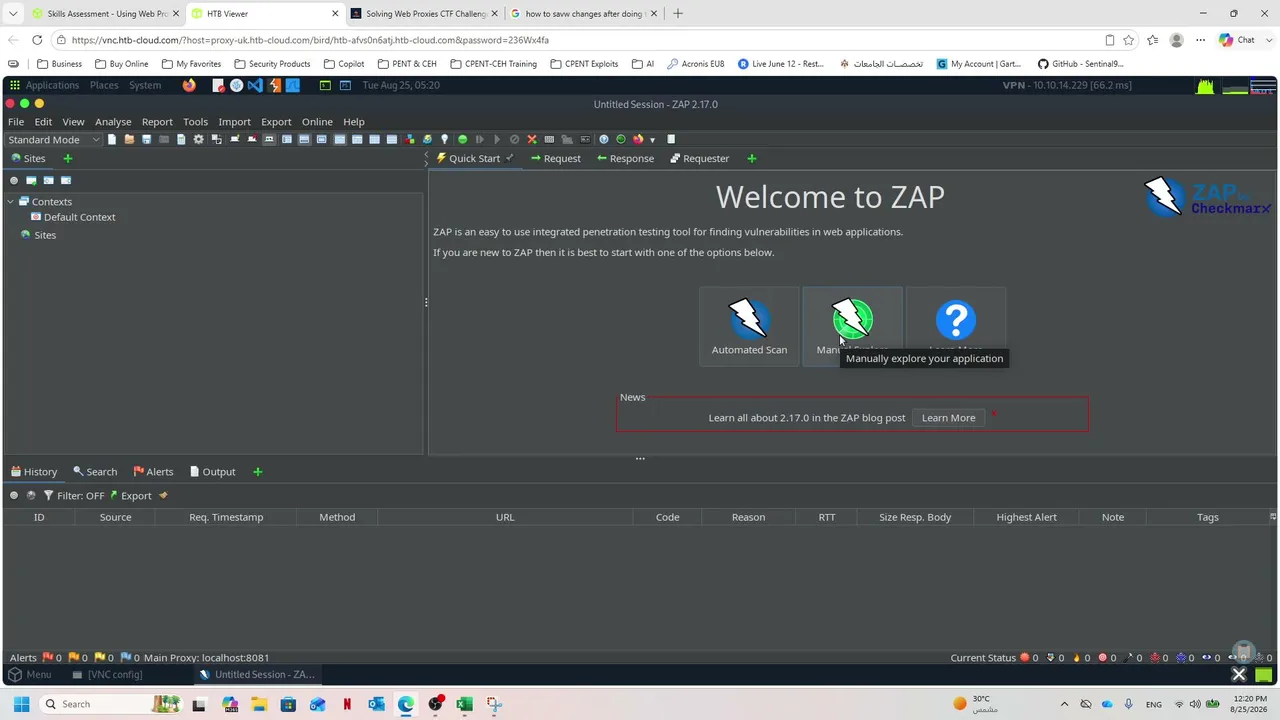Image resolution: width=1280 pixels, height=720 pixels.
Task: Sort by the URL column header
Action: coord(505,517)
